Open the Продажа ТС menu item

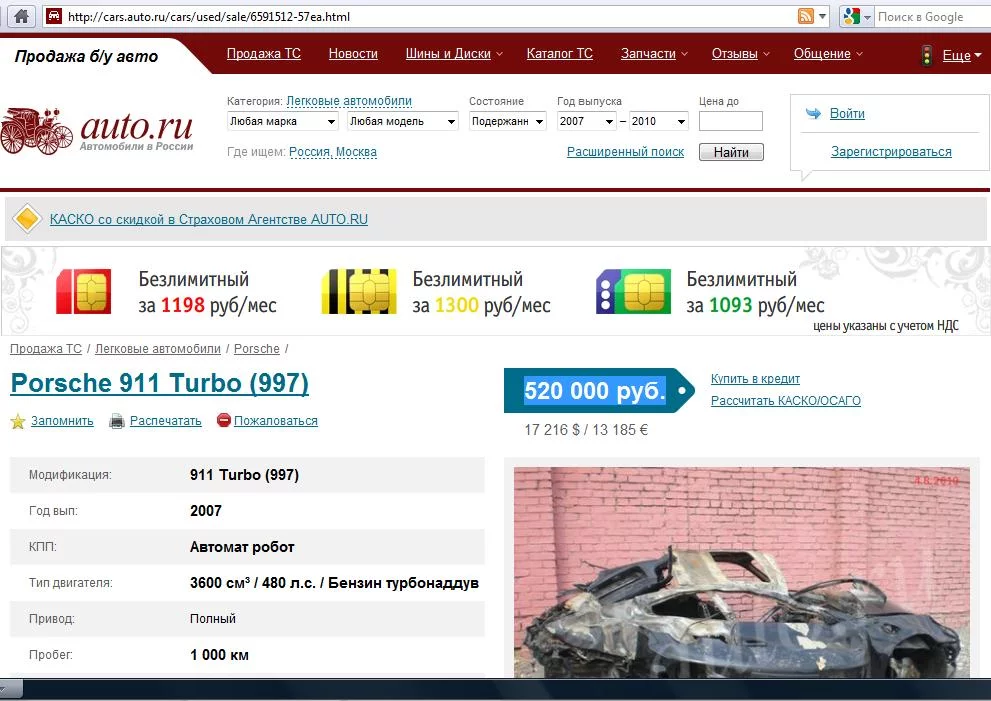click(264, 54)
